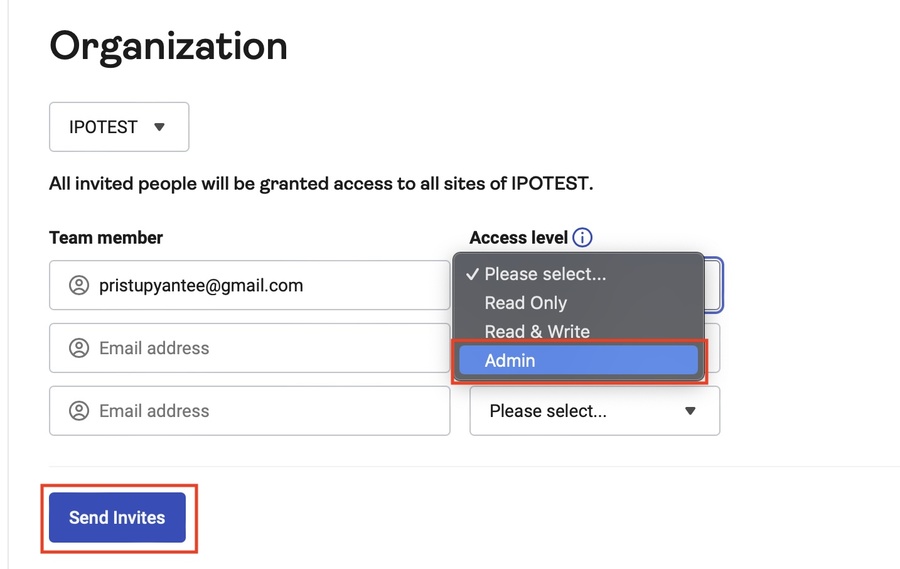
Task: Click the info icon next to Access level
Action: pyautogui.click(x=582, y=238)
